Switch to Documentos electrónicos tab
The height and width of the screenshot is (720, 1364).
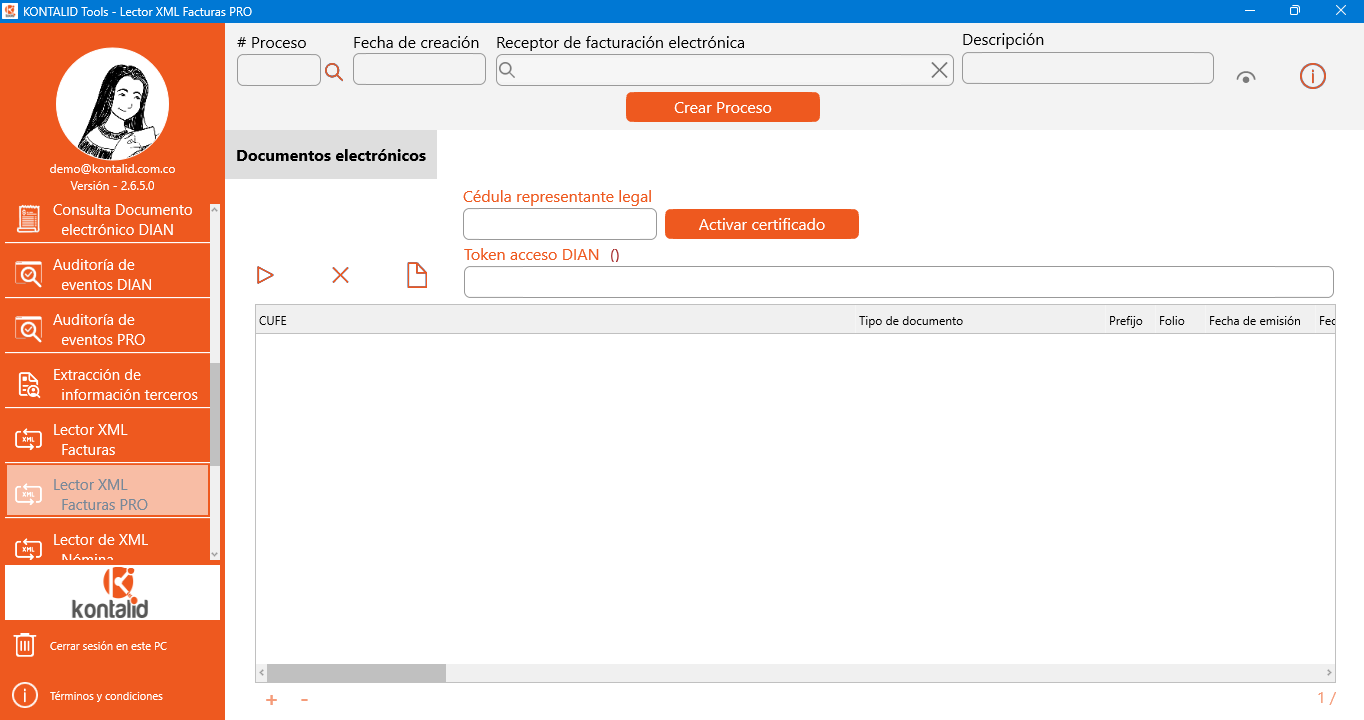(x=331, y=155)
